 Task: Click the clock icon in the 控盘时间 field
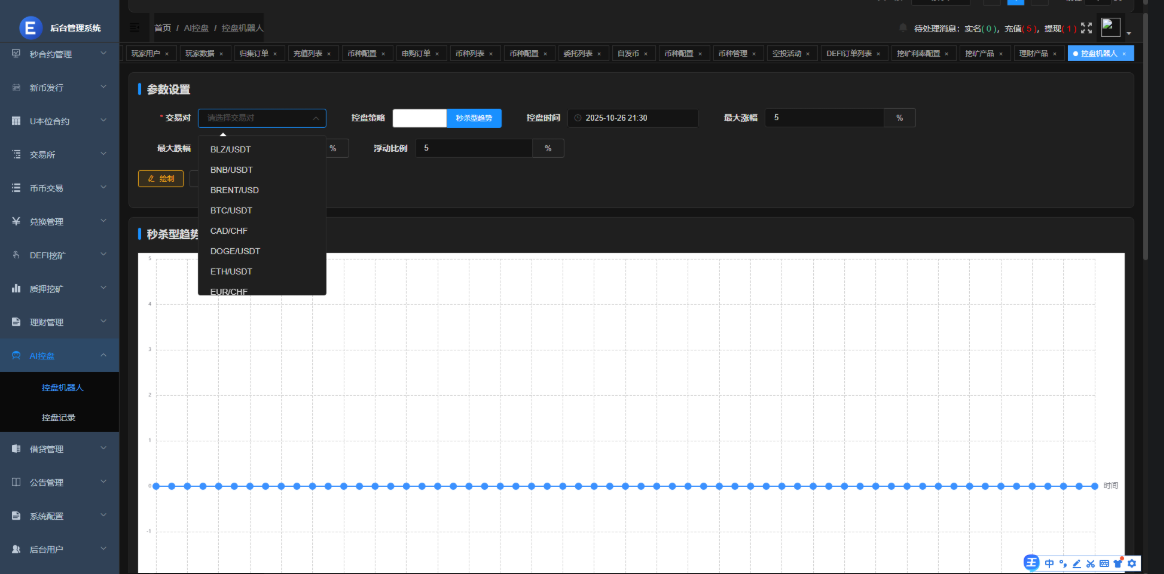tap(578, 118)
